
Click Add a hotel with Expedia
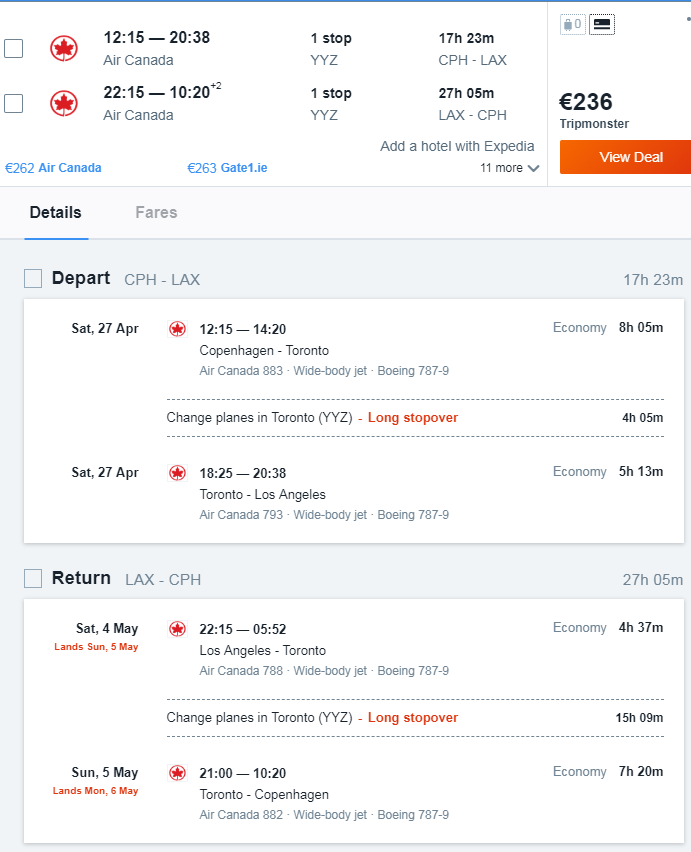[457, 146]
